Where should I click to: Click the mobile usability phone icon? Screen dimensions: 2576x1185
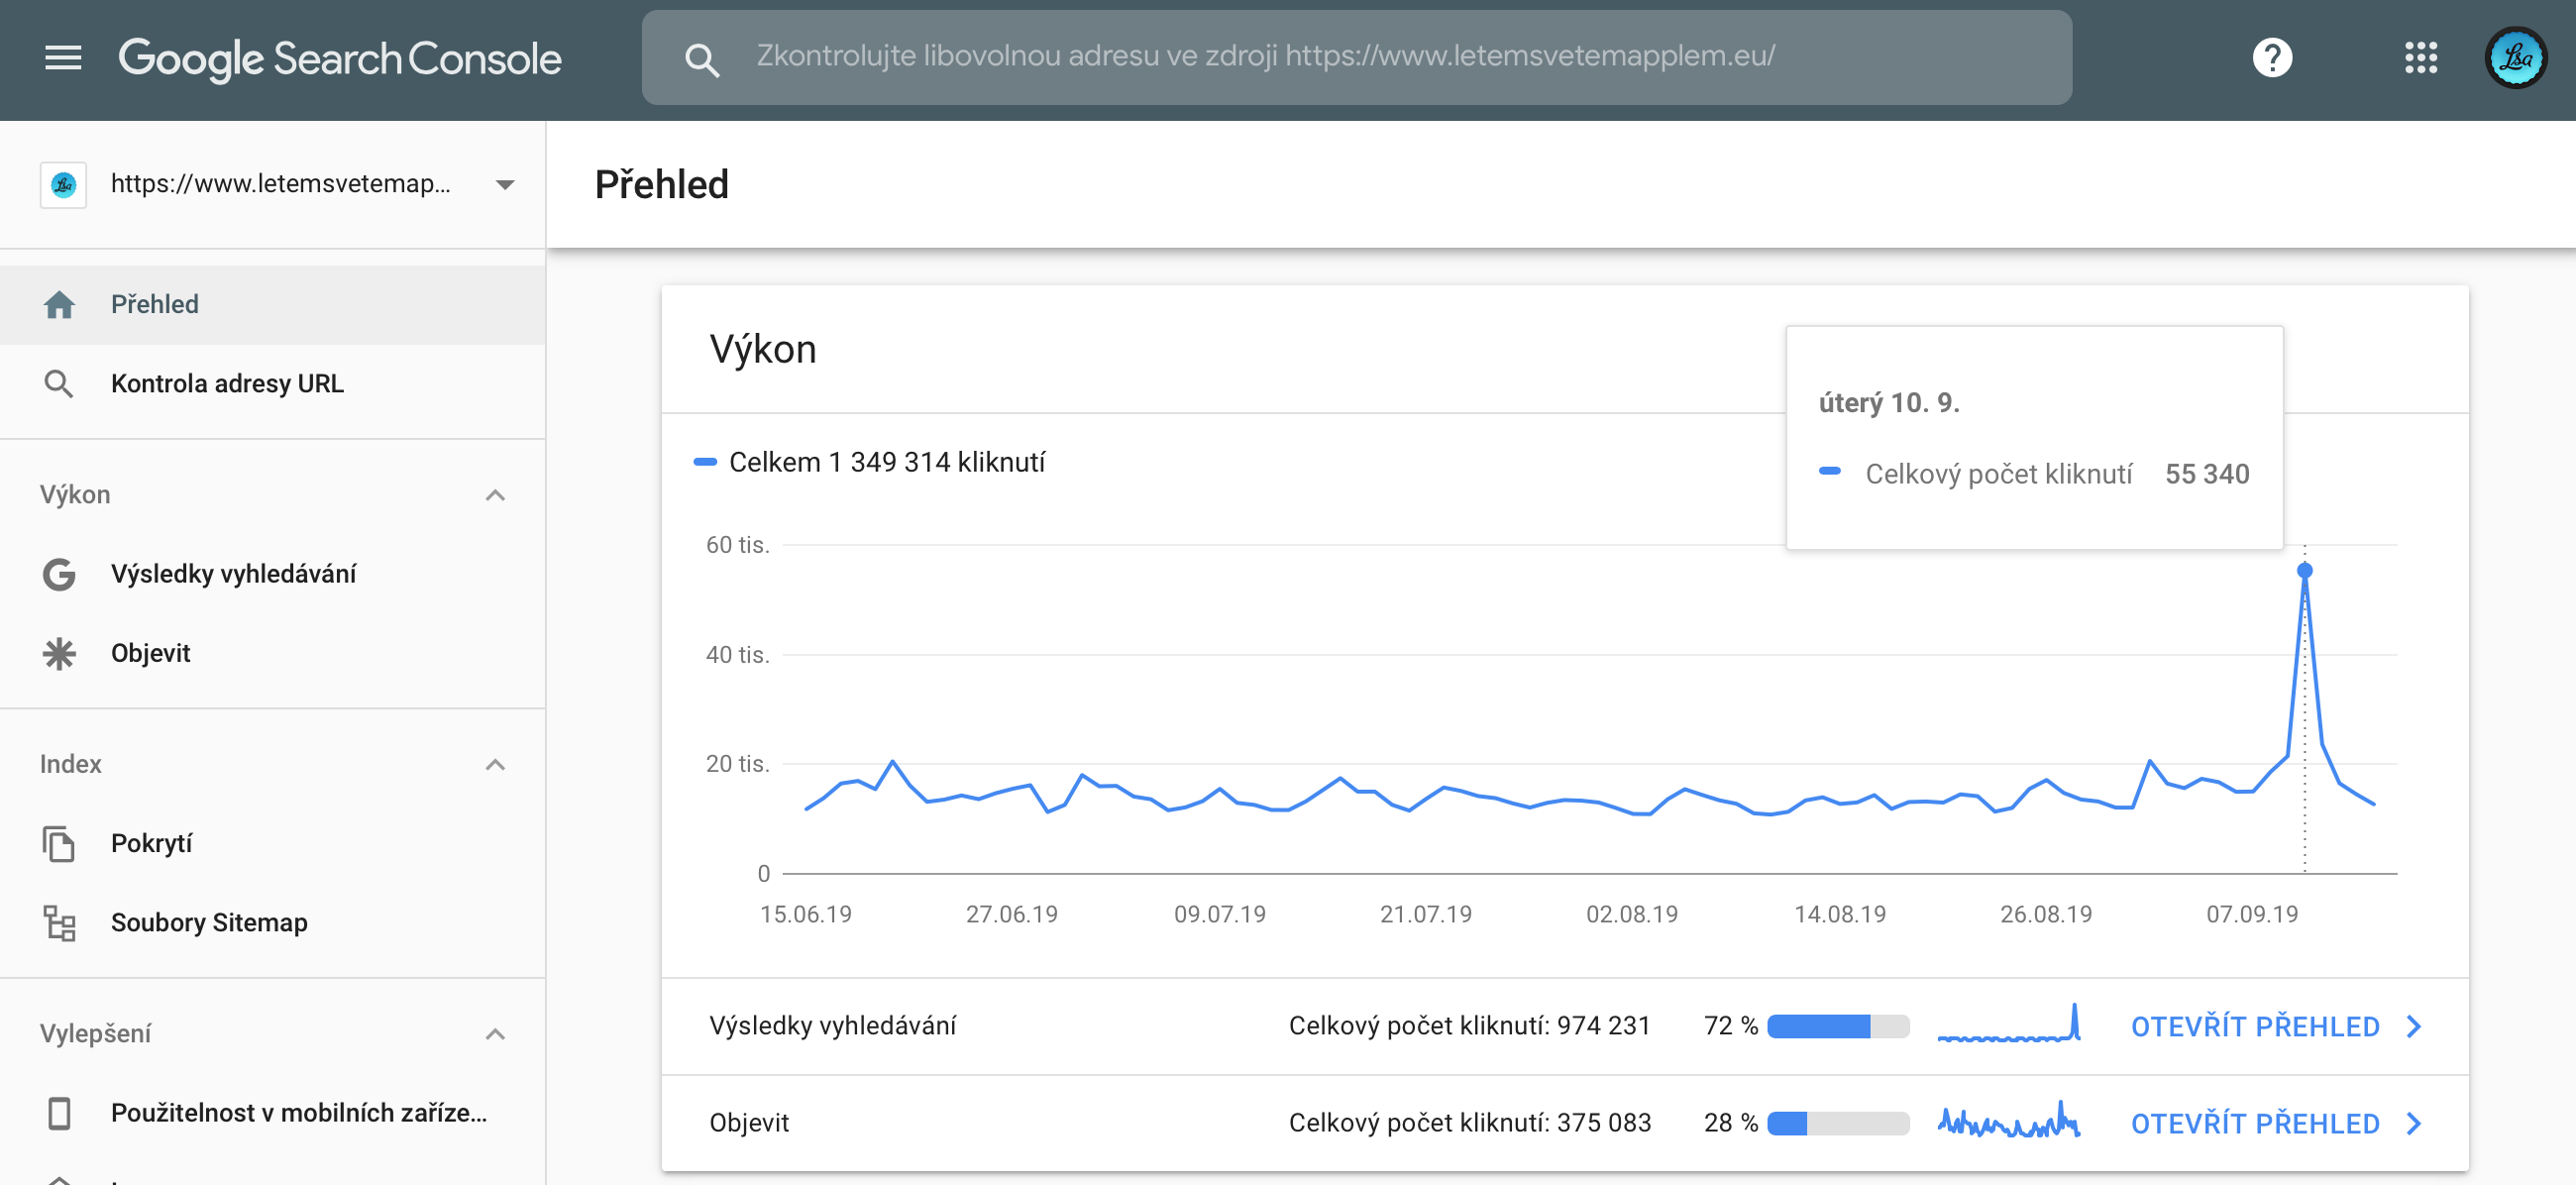coord(59,1112)
